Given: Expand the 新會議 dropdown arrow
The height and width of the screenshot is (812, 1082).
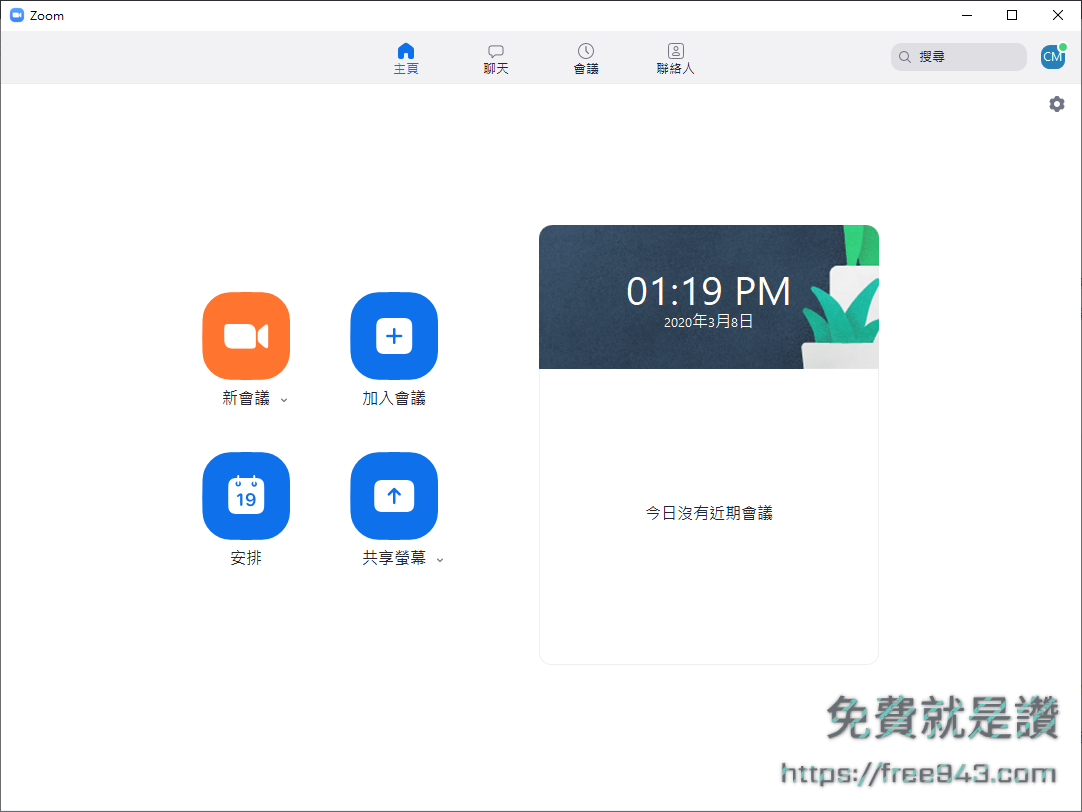Looking at the screenshot, I should tap(284, 399).
